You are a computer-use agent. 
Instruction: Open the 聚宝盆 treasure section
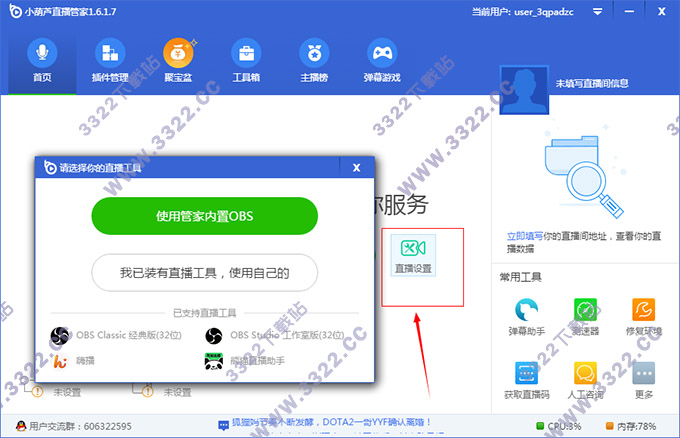click(178, 60)
